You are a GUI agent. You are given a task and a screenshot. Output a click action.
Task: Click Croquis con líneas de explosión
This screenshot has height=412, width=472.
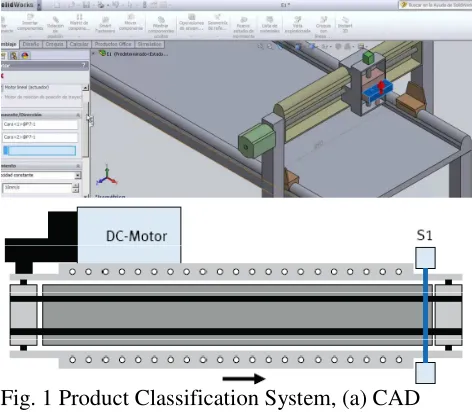(x=323, y=27)
